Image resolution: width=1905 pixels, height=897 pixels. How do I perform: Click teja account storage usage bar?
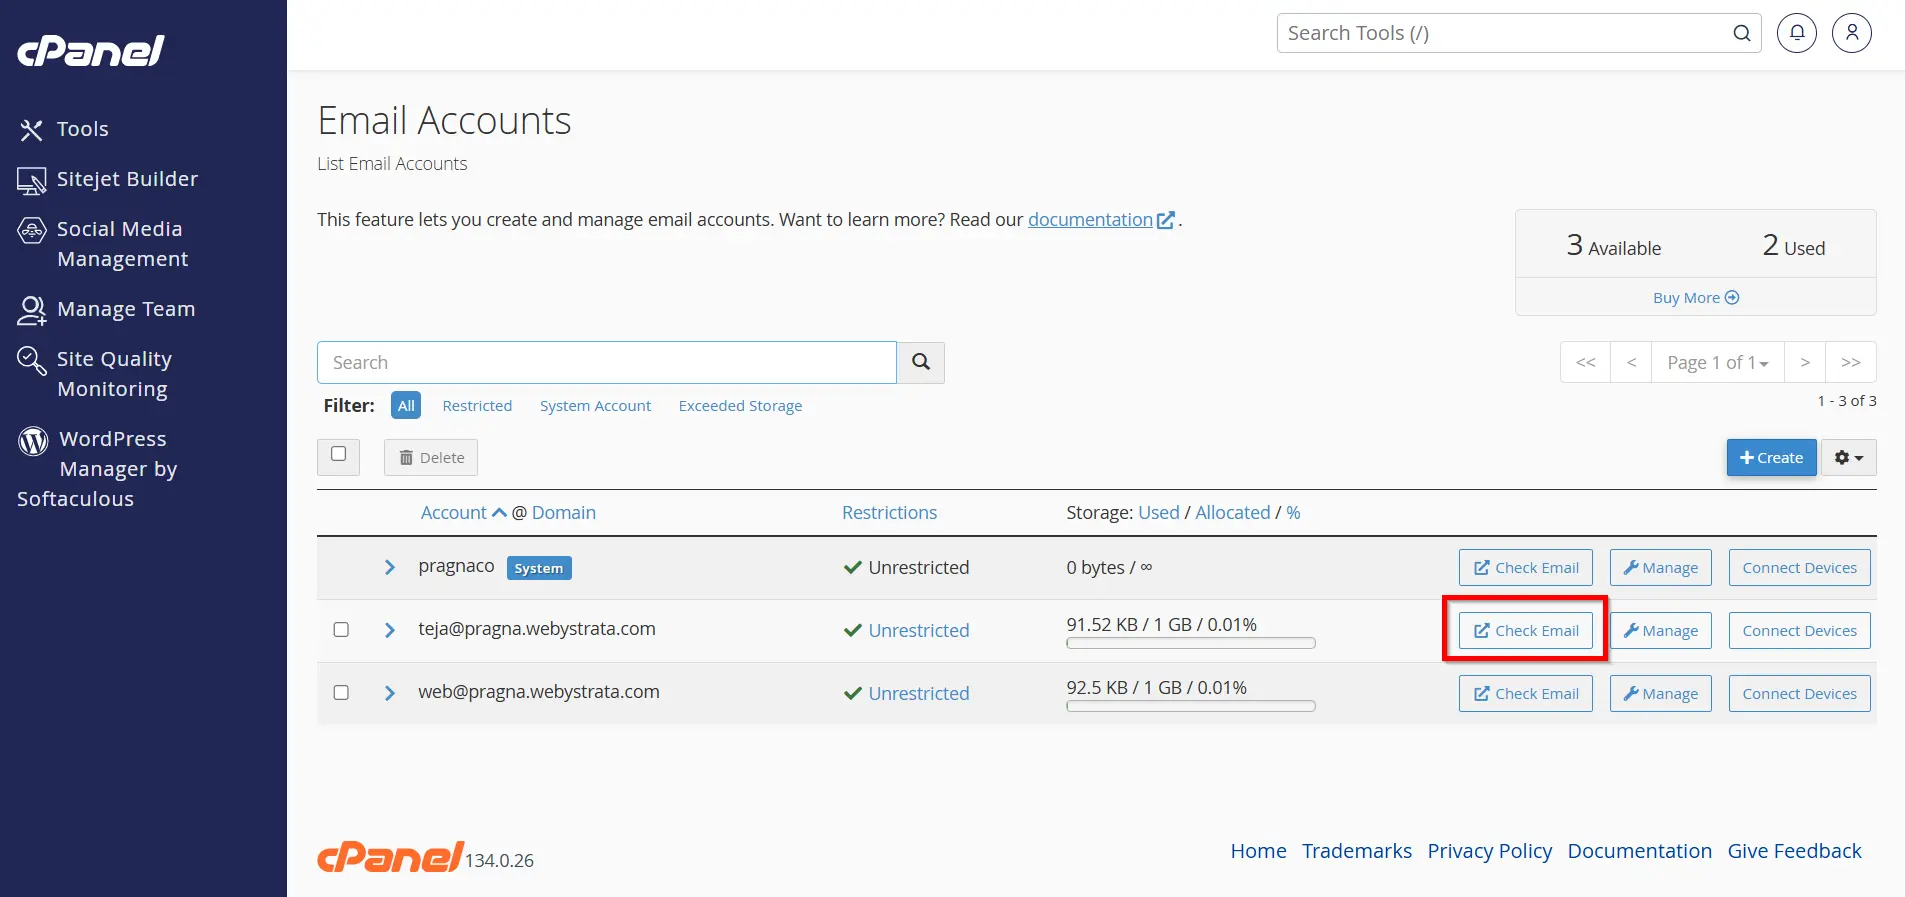tap(1191, 643)
